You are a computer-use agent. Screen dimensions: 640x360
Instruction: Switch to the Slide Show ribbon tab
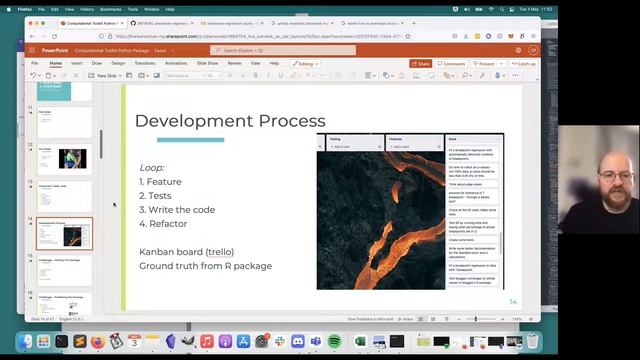[x=207, y=63]
